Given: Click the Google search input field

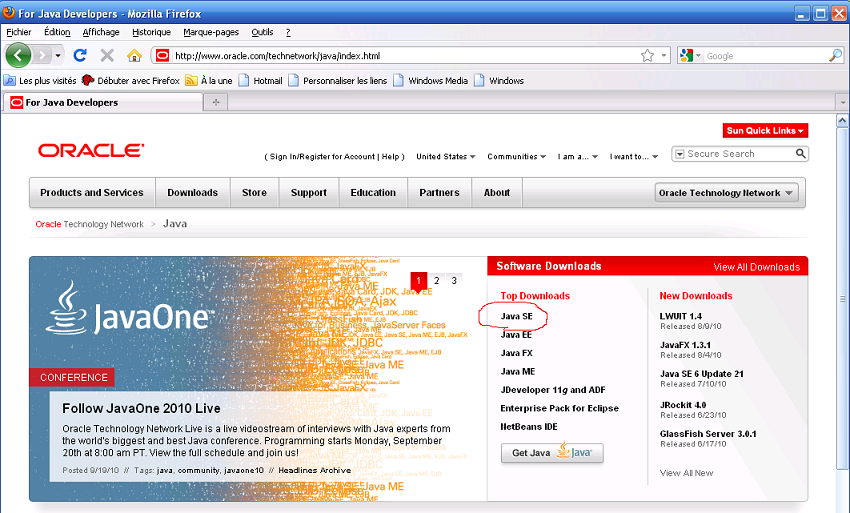Looking at the screenshot, I should (x=765, y=55).
